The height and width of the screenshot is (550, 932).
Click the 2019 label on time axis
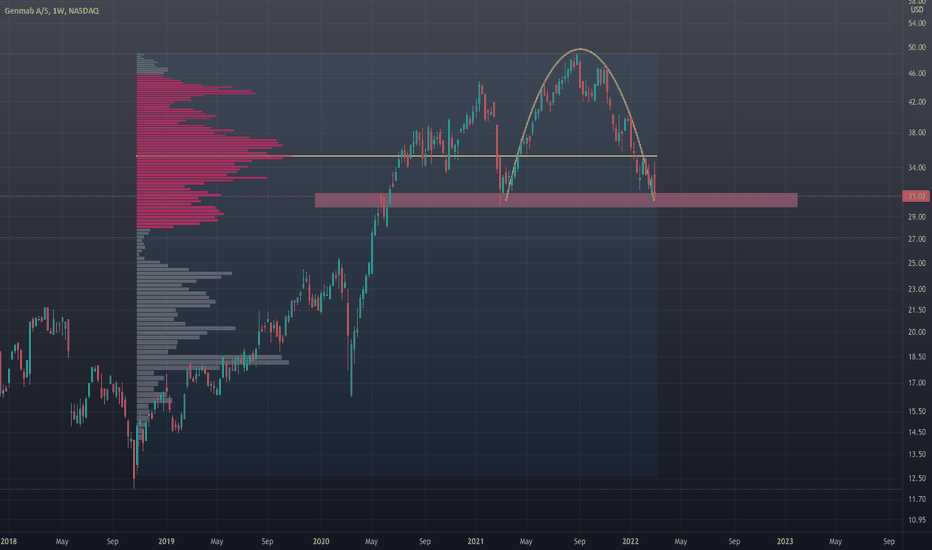tap(166, 541)
